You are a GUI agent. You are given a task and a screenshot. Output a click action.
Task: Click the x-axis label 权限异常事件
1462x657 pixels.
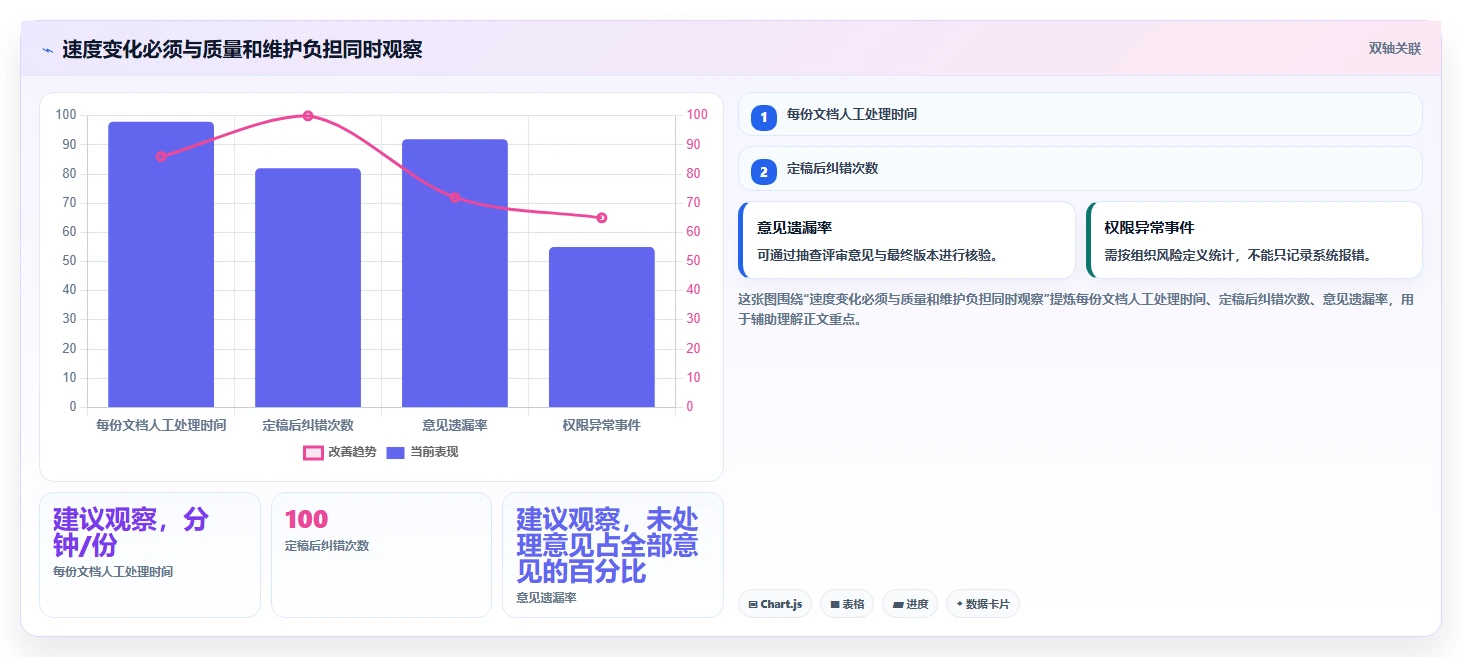click(602, 425)
